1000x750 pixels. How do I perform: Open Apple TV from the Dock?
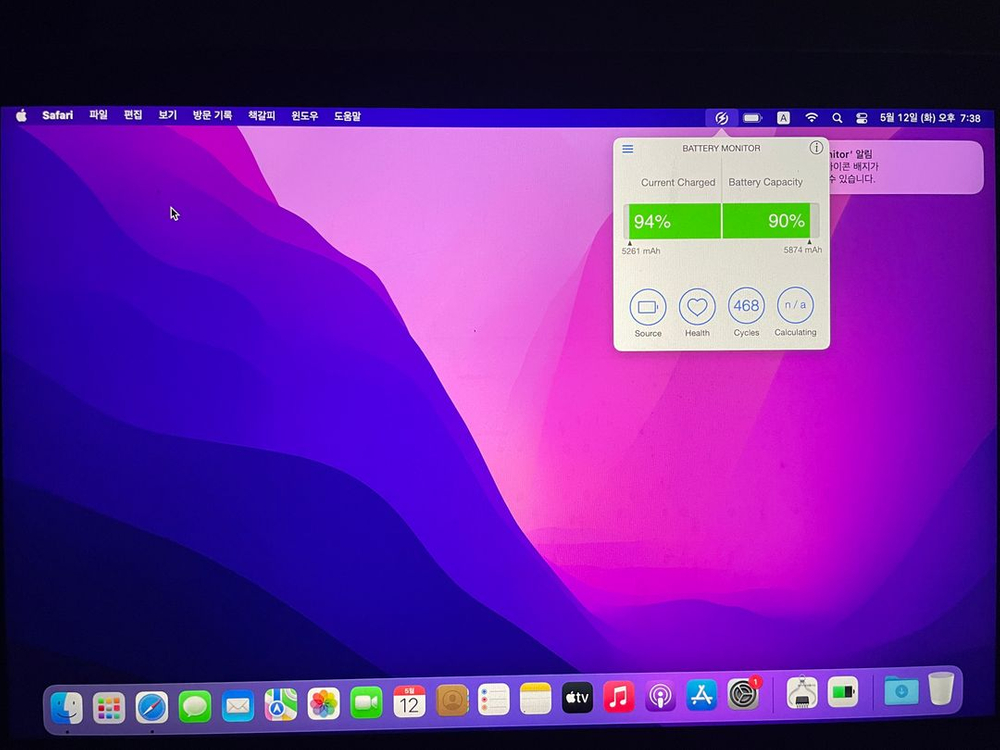point(577,698)
